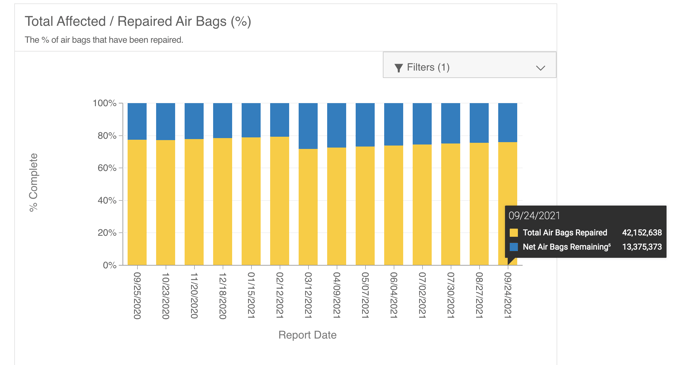This screenshot has height=365, width=674.
Task: Select the yellow bar for 06/04/2021
Action: tap(394, 206)
